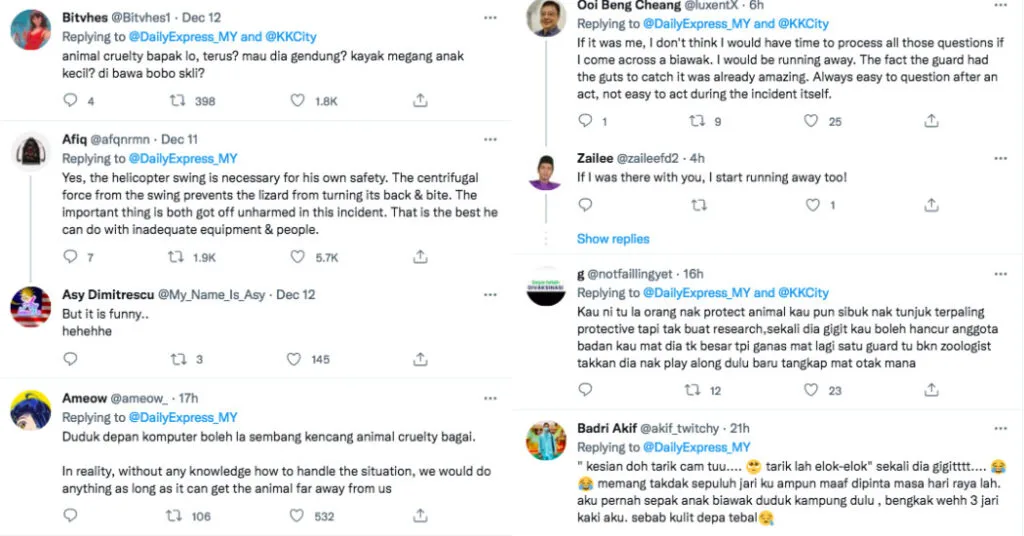Screen dimensions: 1024x536
Task: Retweet Bitvhes's animal cruelty tweet
Action: pos(178,101)
